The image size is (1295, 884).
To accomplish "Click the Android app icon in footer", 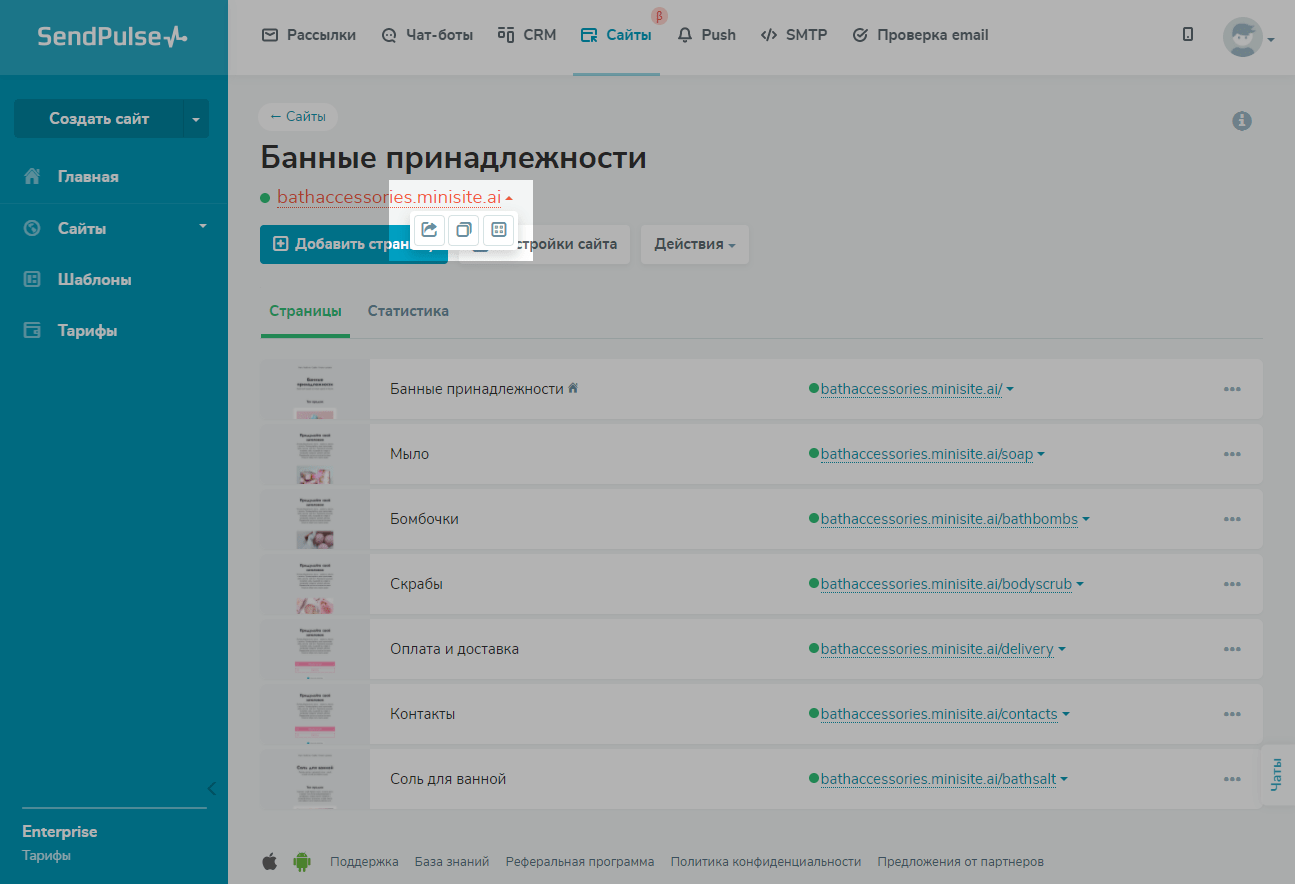I will [x=302, y=861].
